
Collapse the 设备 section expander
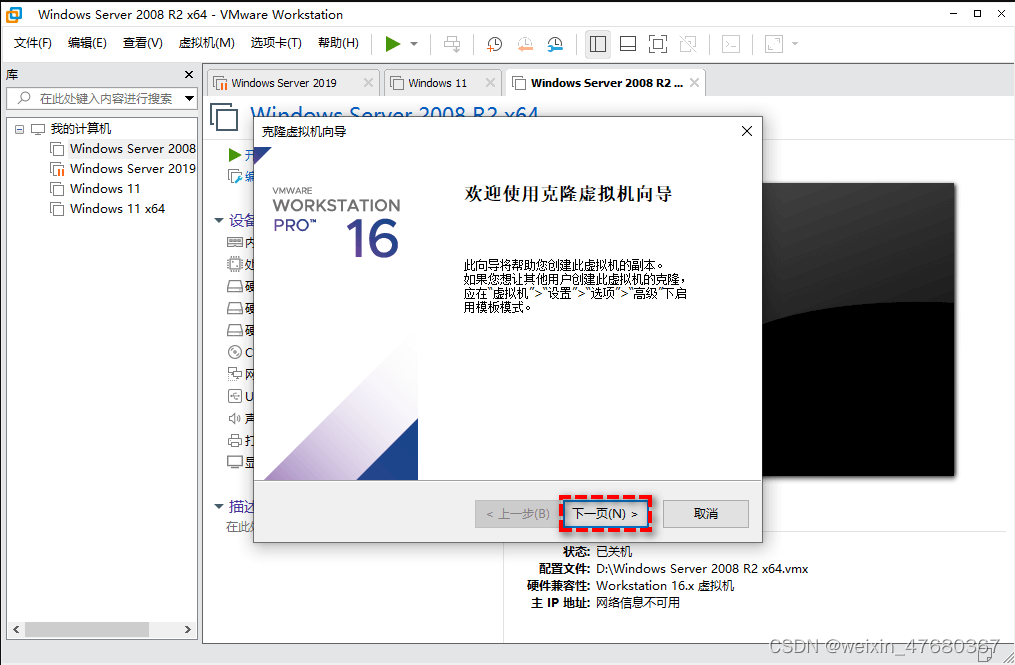pyautogui.click(x=219, y=221)
